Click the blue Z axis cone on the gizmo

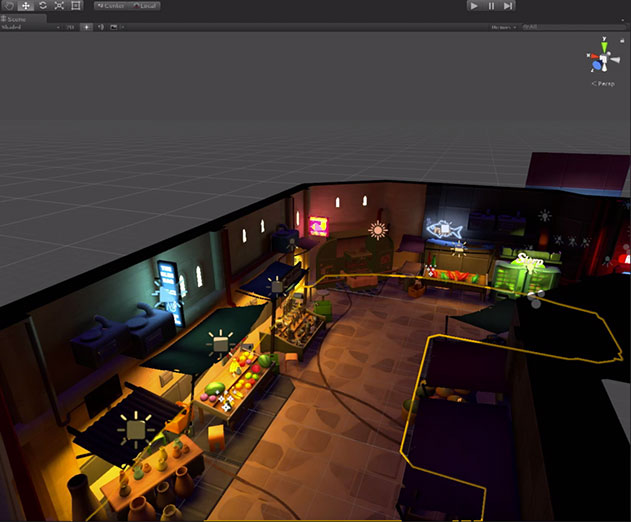coord(598,65)
